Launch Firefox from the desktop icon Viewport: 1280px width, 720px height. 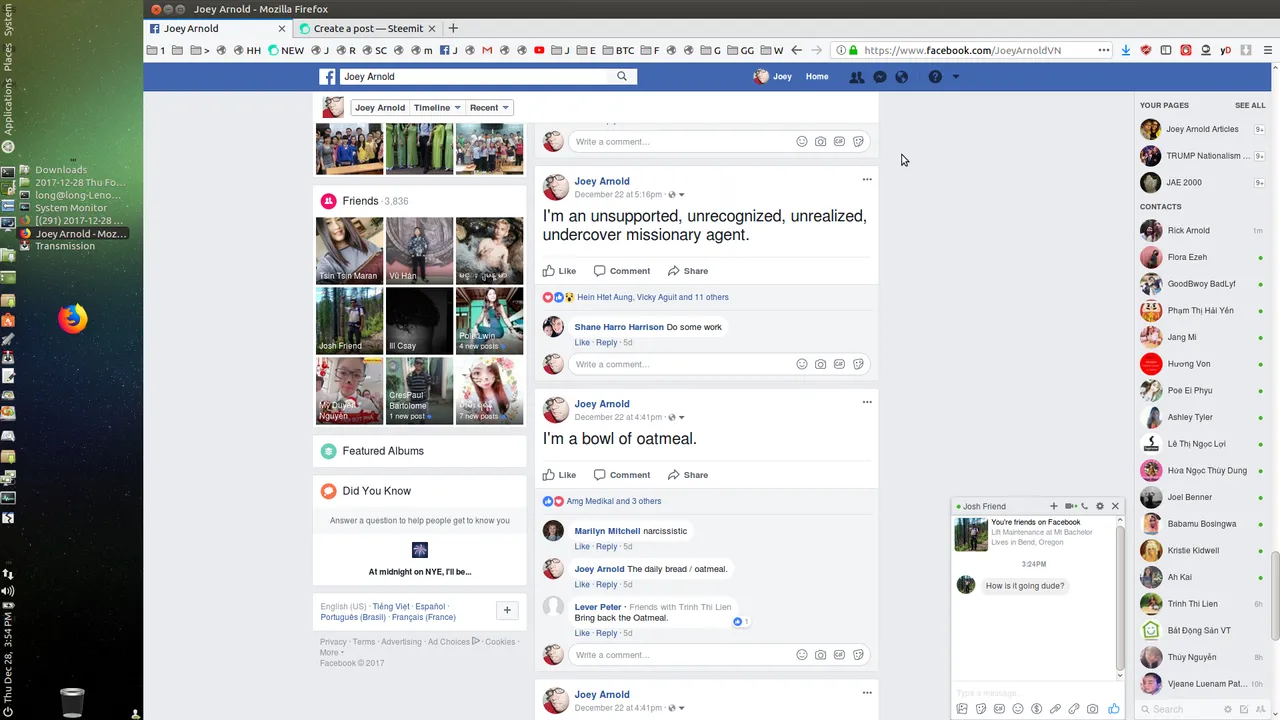tap(72, 319)
